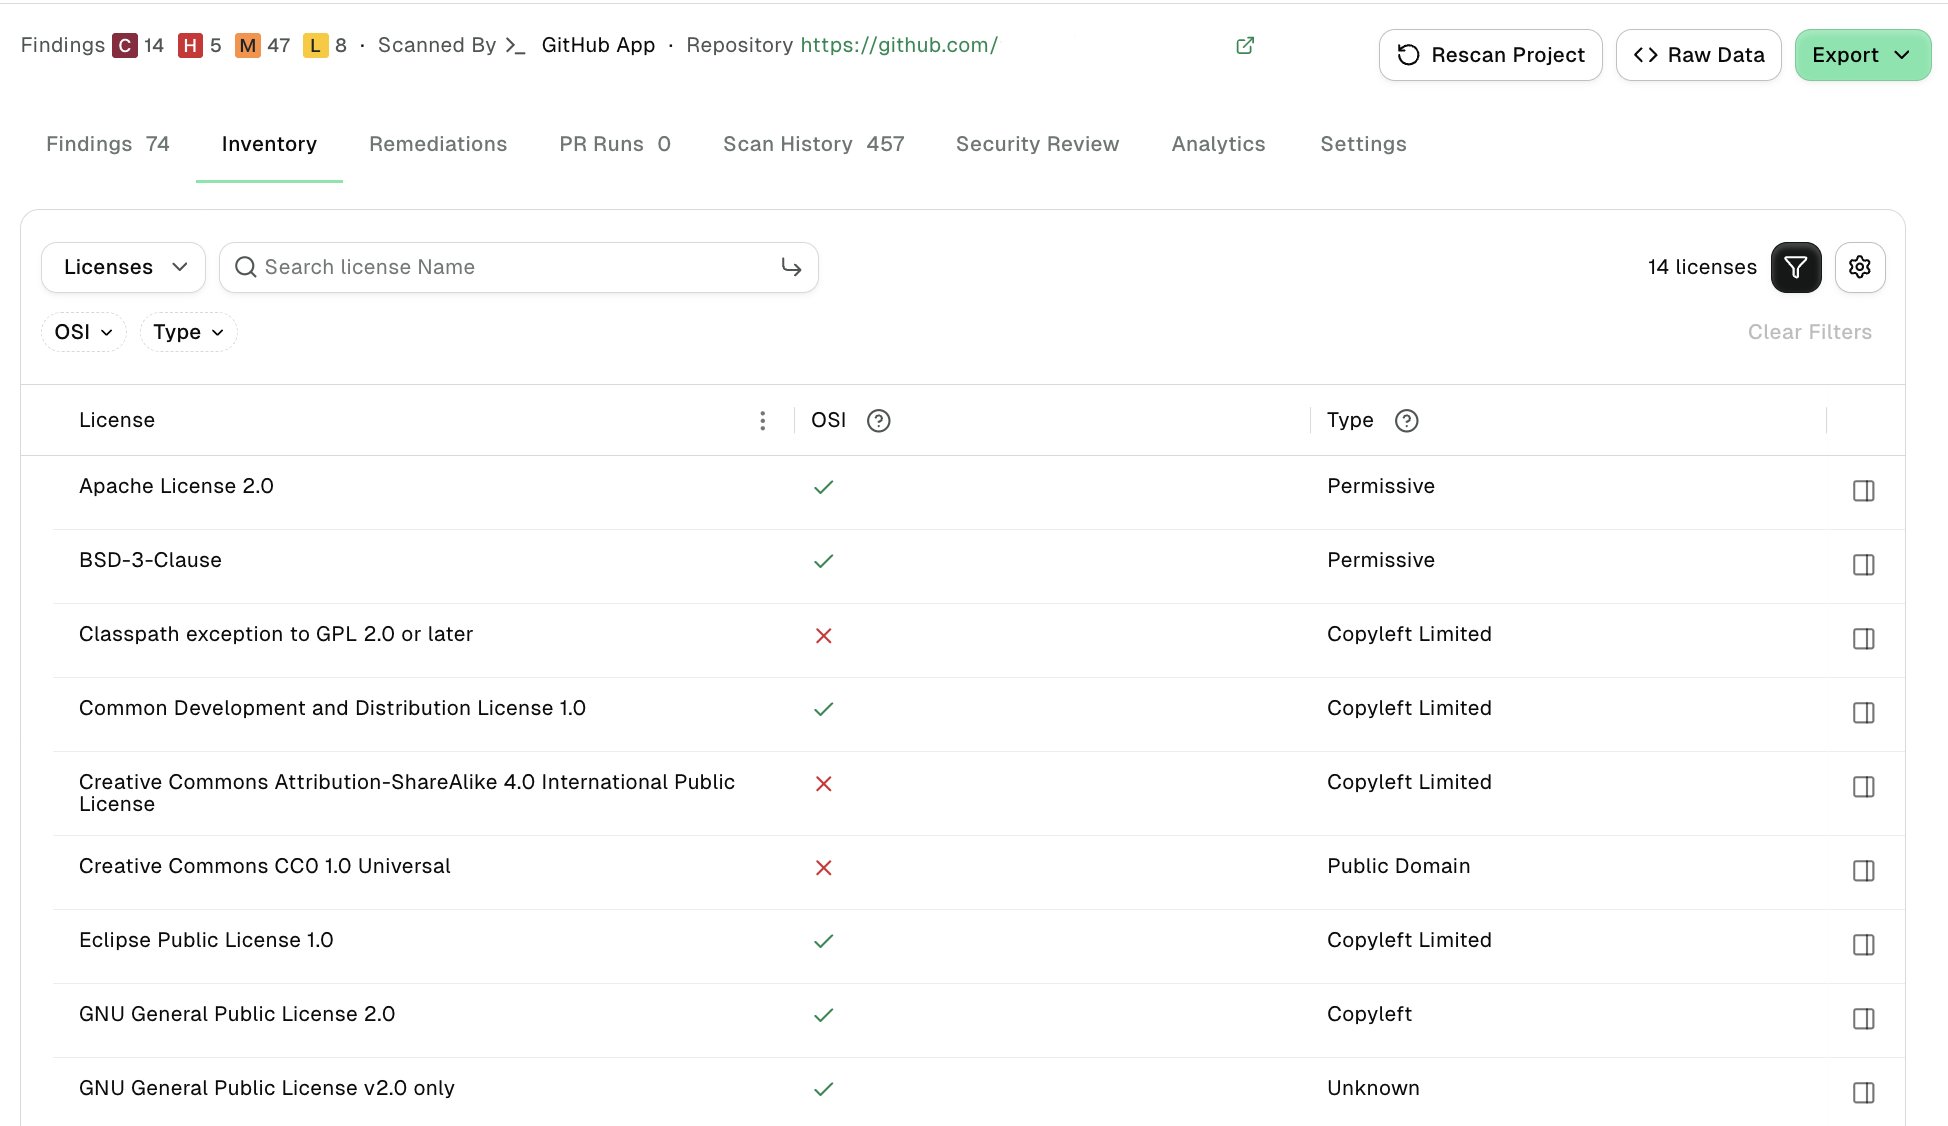Screen dimensions: 1948x1126
Task: Open the Analytics tab
Action: [x=1218, y=144]
